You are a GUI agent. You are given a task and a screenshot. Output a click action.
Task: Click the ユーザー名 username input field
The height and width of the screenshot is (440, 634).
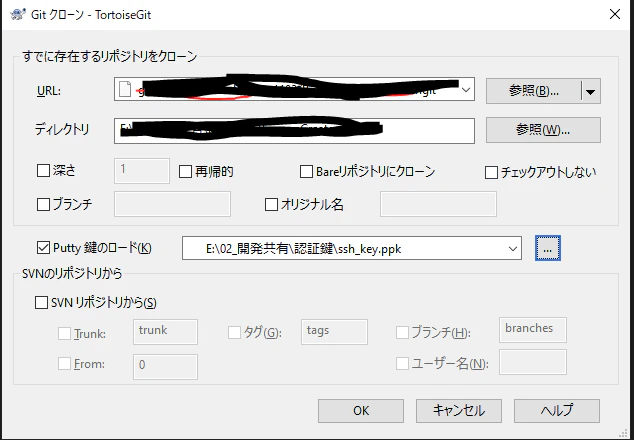533,362
